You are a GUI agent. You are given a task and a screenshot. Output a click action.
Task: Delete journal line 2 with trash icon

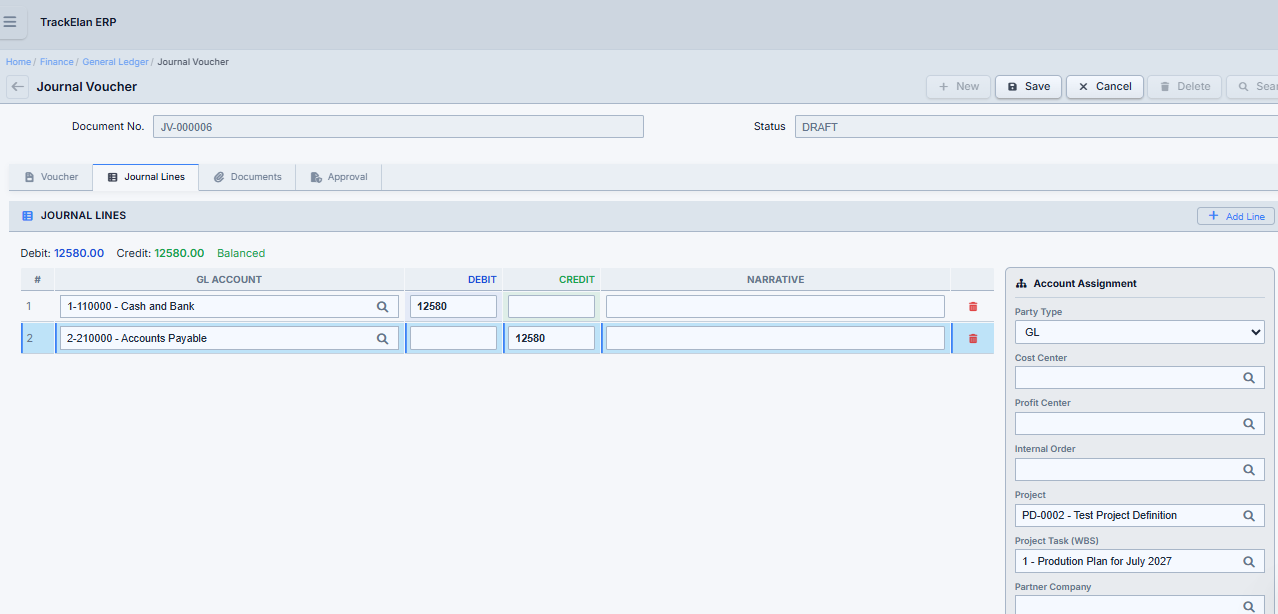pyautogui.click(x=973, y=339)
